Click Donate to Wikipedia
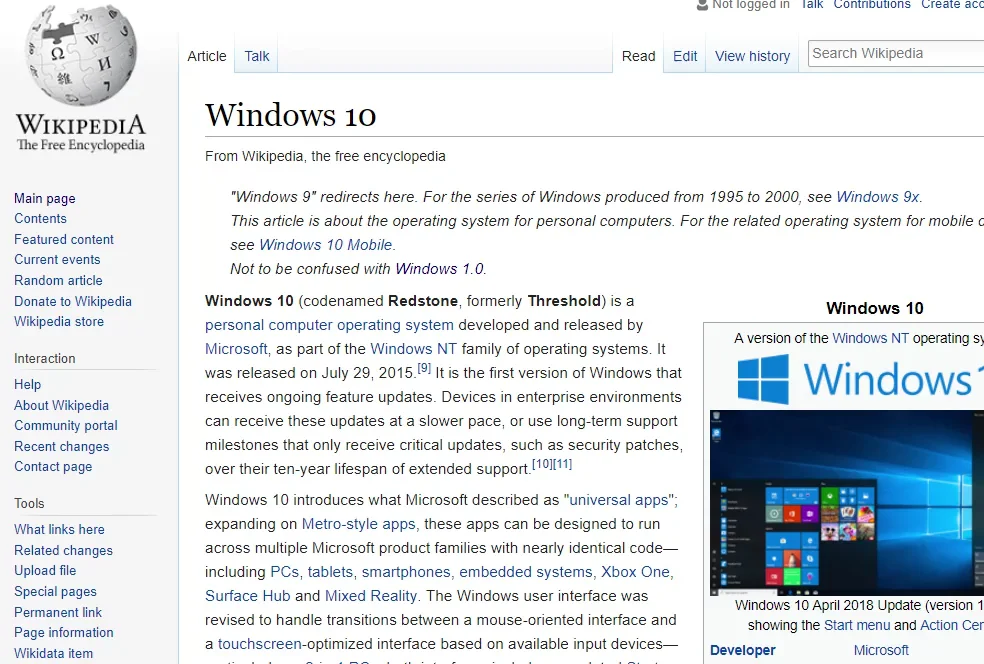The height and width of the screenshot is (664, 984). (73, 301)
